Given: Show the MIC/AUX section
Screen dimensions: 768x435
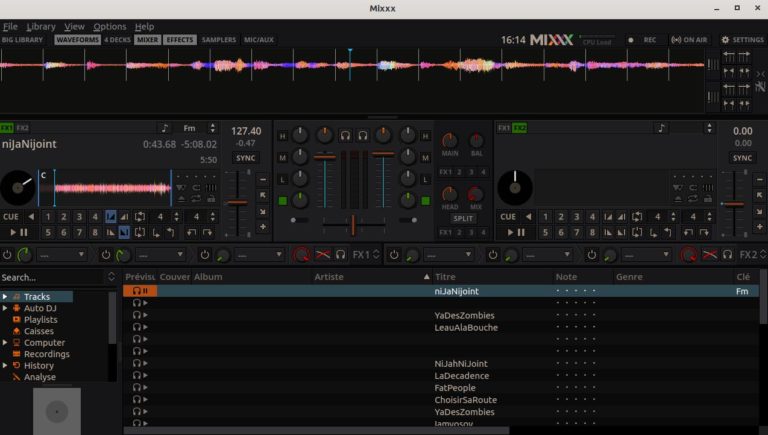Looking at the screenshot, I should click(x=259, y=40).
